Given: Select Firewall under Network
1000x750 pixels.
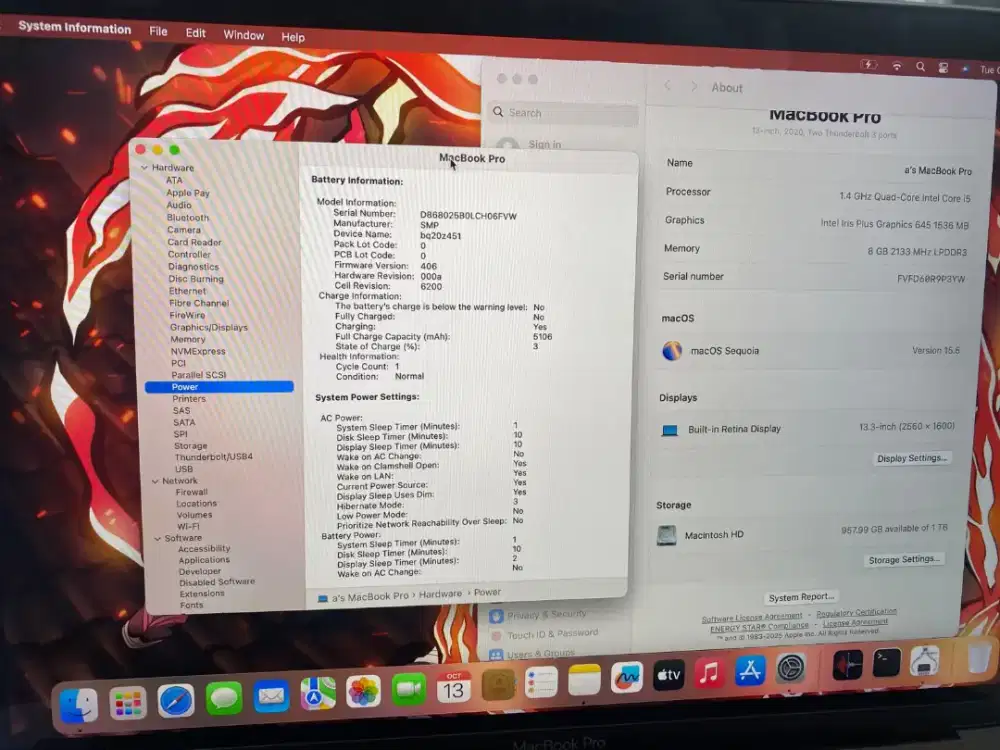Looking at the screenshot, I should (x=191, y=492).
